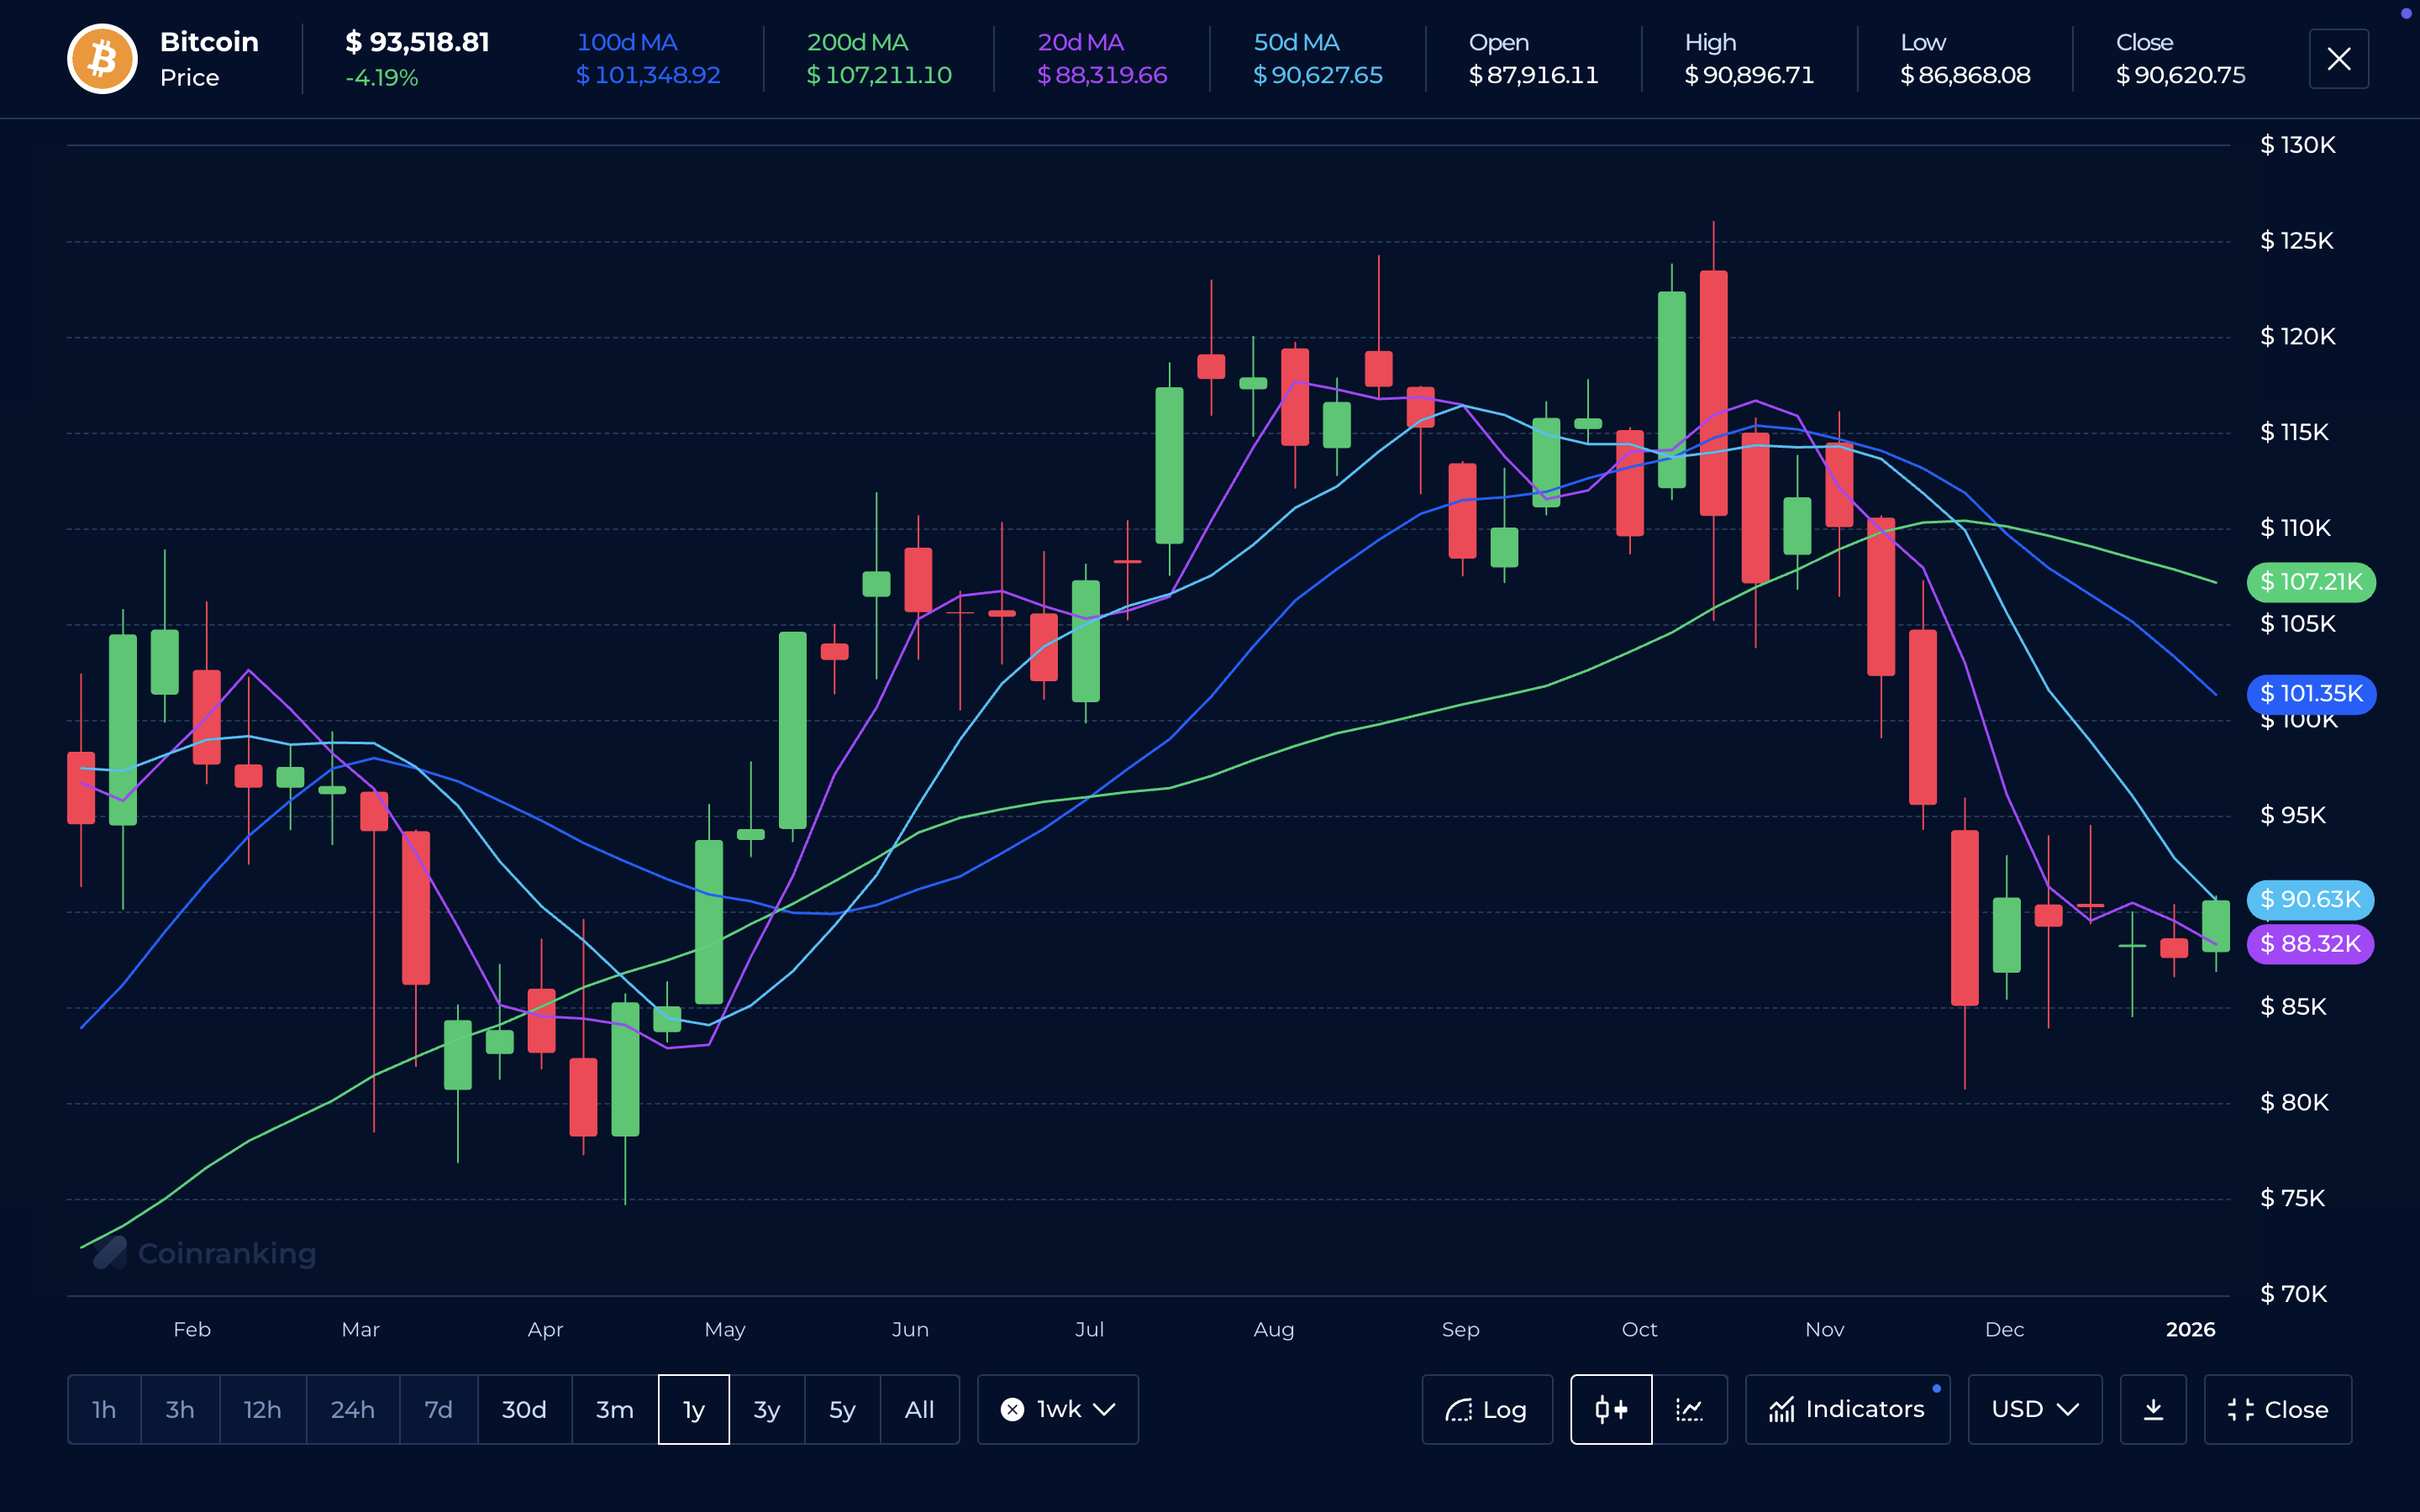Screen dimensions: 2420x1512
Task: Click the 7d time range button
Action: tap(437, 1409)
